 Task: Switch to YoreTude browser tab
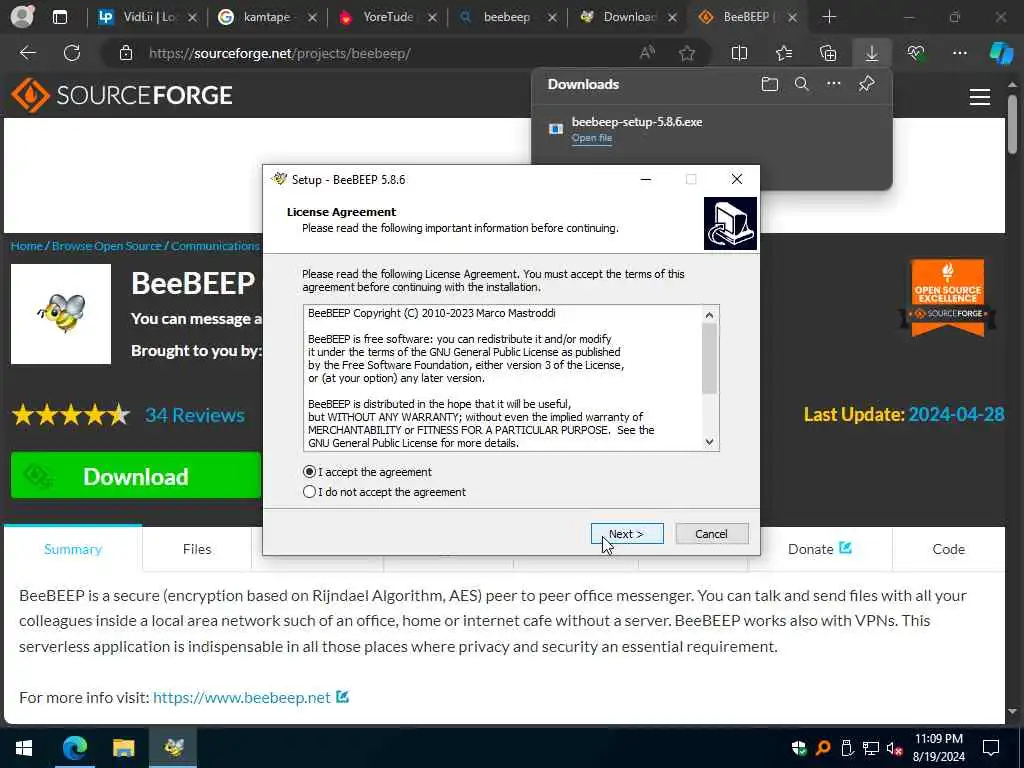[x=386, y=17]
